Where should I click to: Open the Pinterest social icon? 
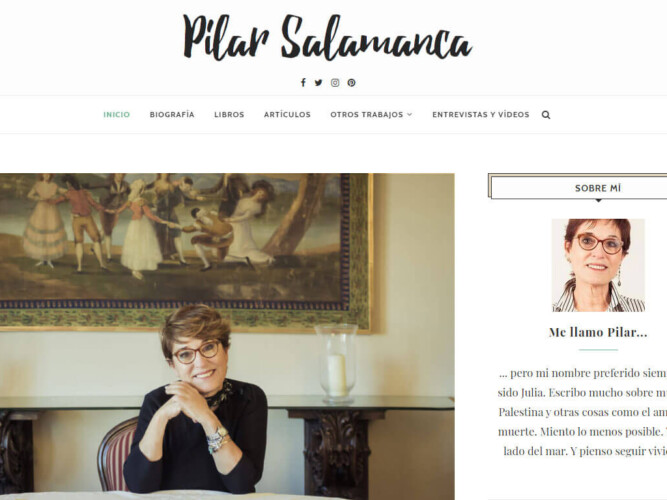pyautogui.click(x=351, y=83)
